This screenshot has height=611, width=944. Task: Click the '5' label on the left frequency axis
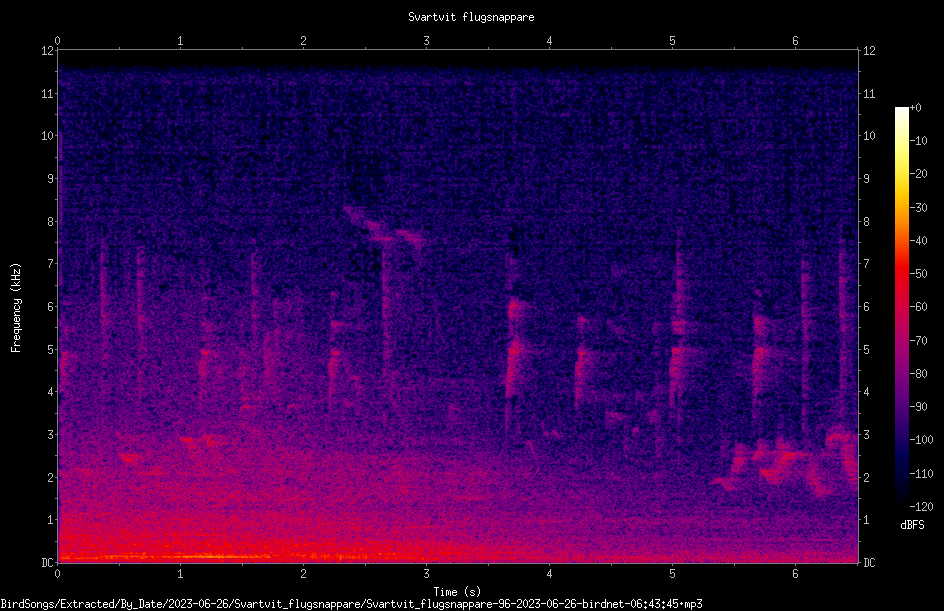[51, 349]
